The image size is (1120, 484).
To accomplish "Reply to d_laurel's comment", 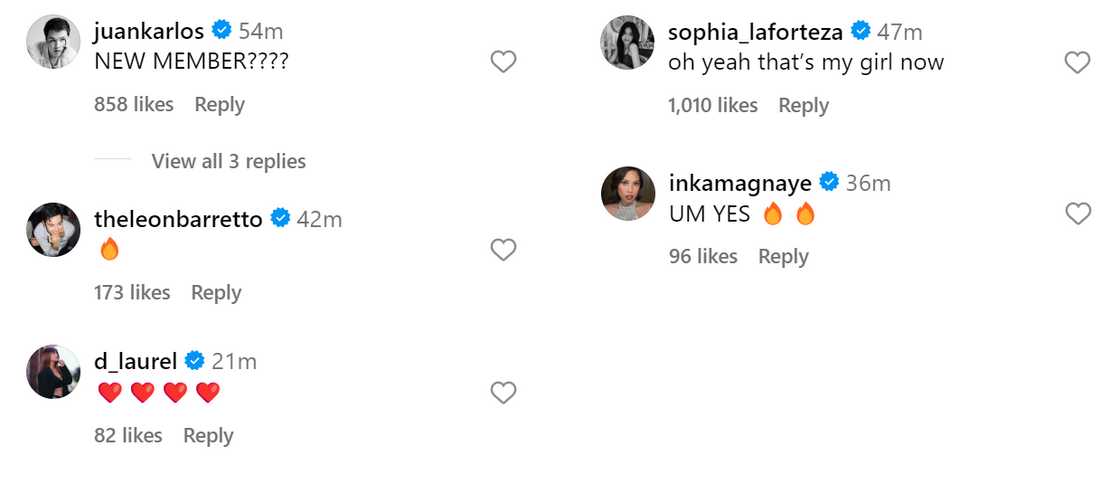I will point(208,435).
